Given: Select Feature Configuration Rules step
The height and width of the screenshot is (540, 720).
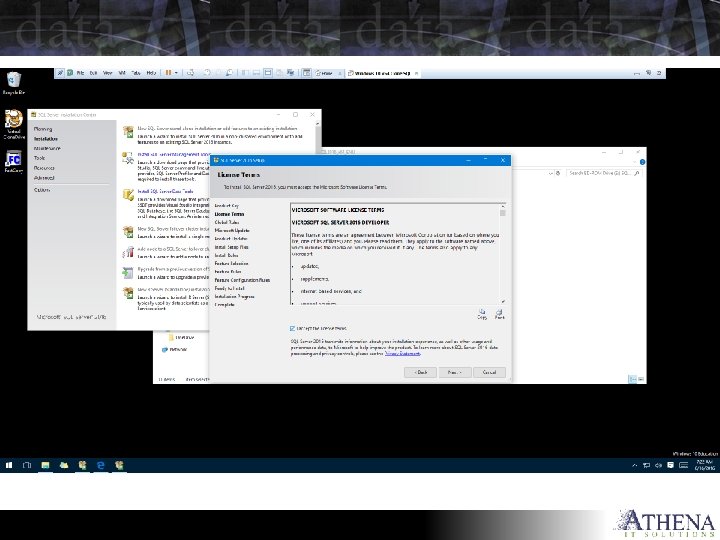Looking at the screenshot, I should (x=242, y=280).
